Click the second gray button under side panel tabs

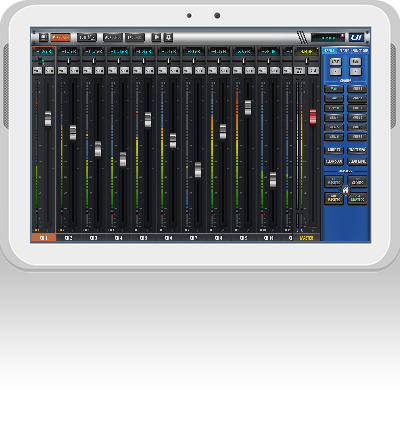(355, 62)
